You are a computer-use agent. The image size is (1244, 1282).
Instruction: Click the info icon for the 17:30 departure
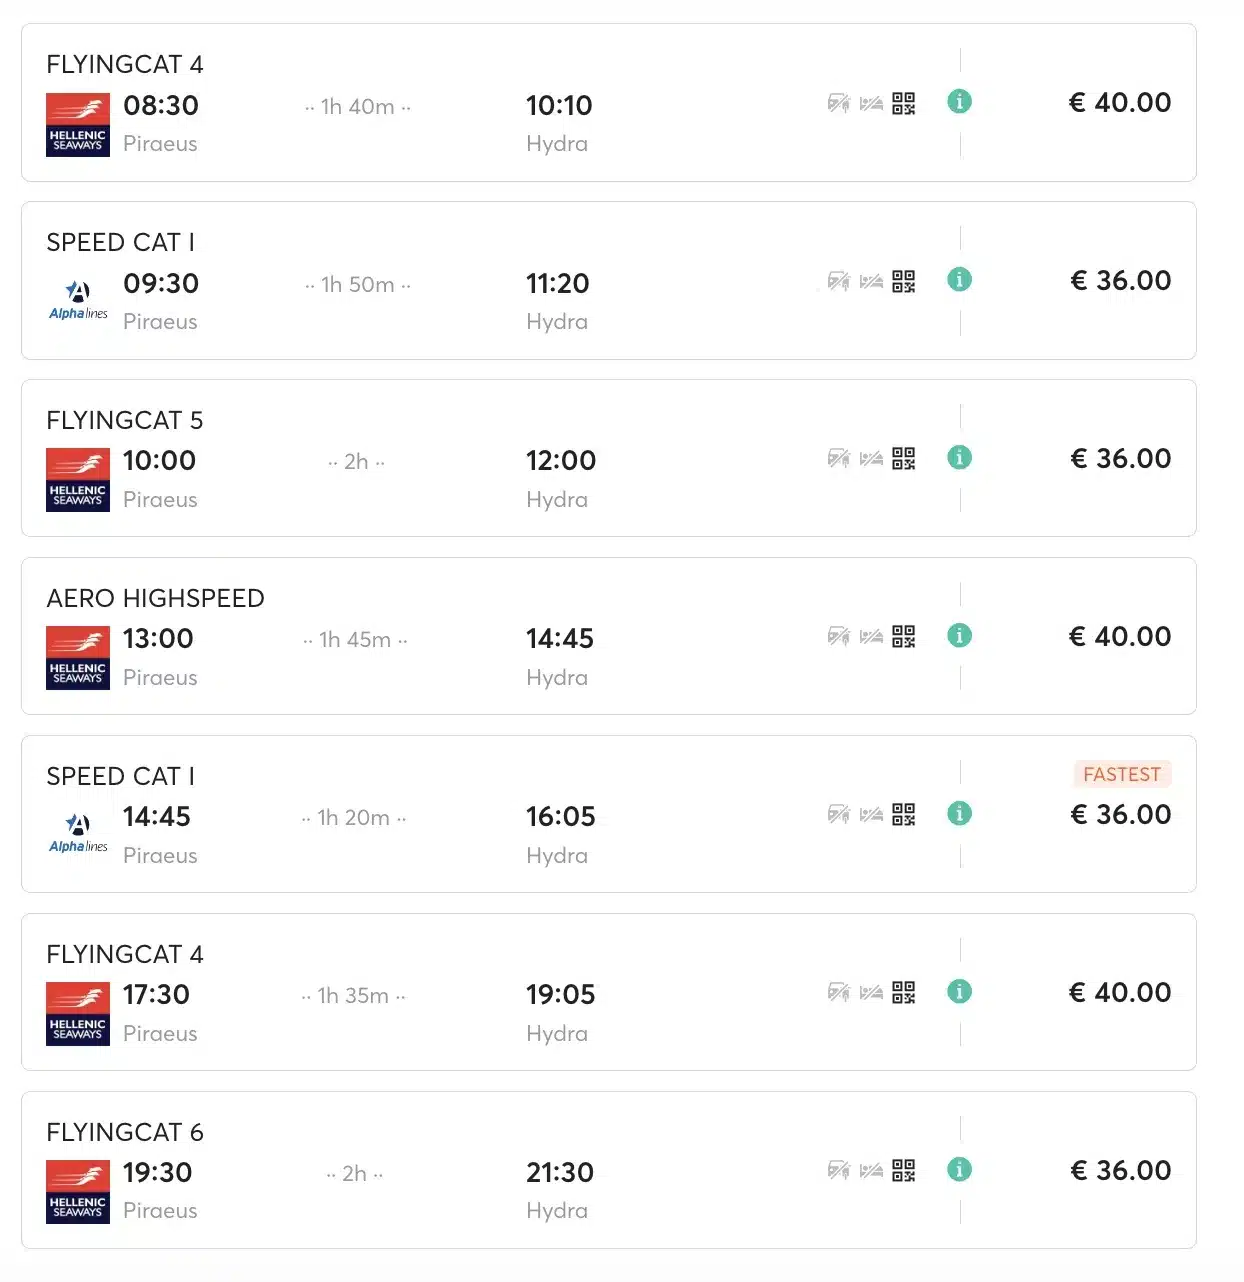pyautogui.click(x=959, y=992)
